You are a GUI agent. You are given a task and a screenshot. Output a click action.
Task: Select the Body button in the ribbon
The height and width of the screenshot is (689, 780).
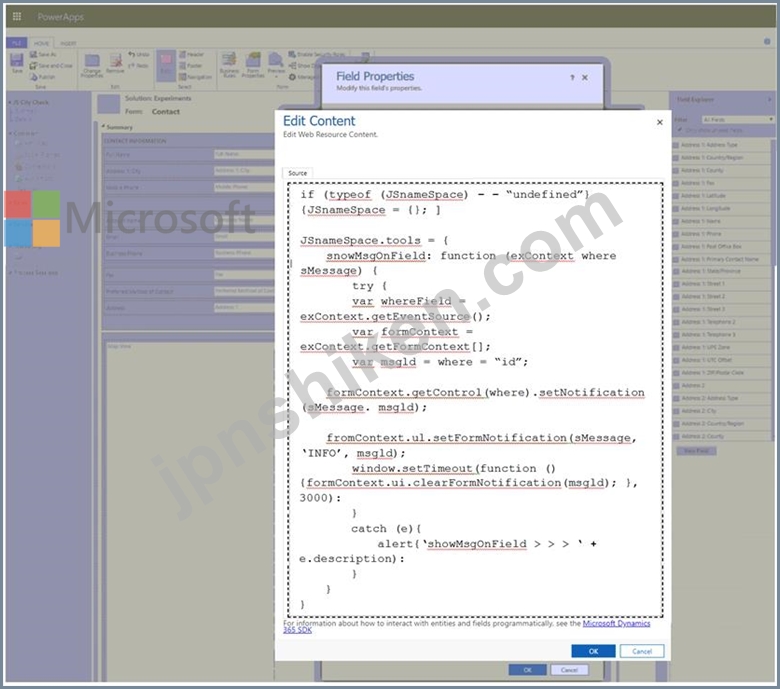click(x=166, y=65)
